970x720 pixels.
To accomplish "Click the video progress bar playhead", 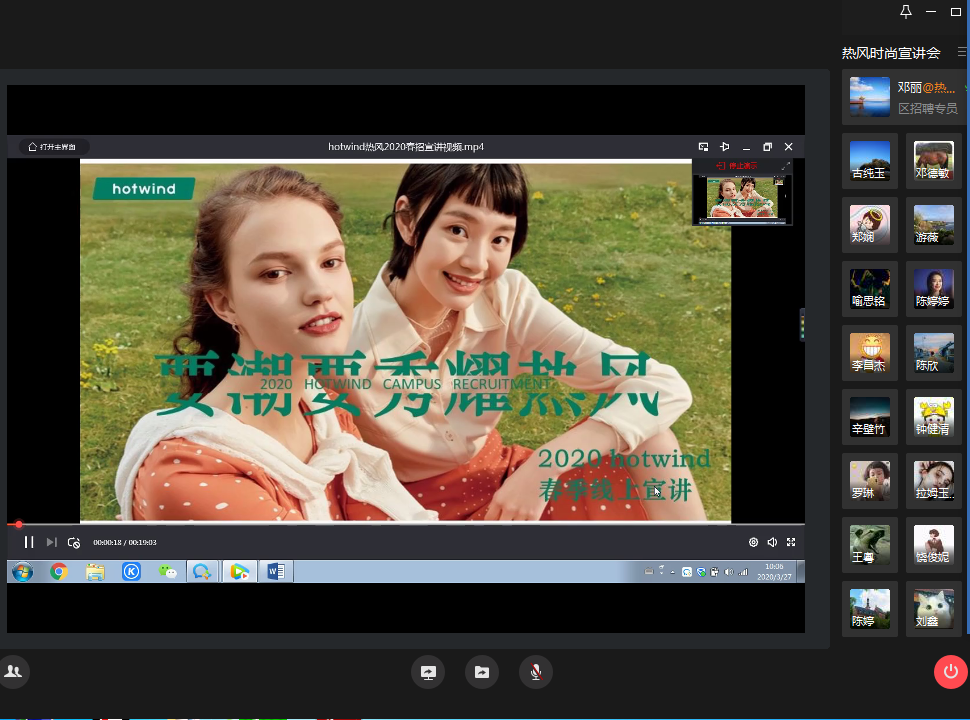I will (18, 524).
